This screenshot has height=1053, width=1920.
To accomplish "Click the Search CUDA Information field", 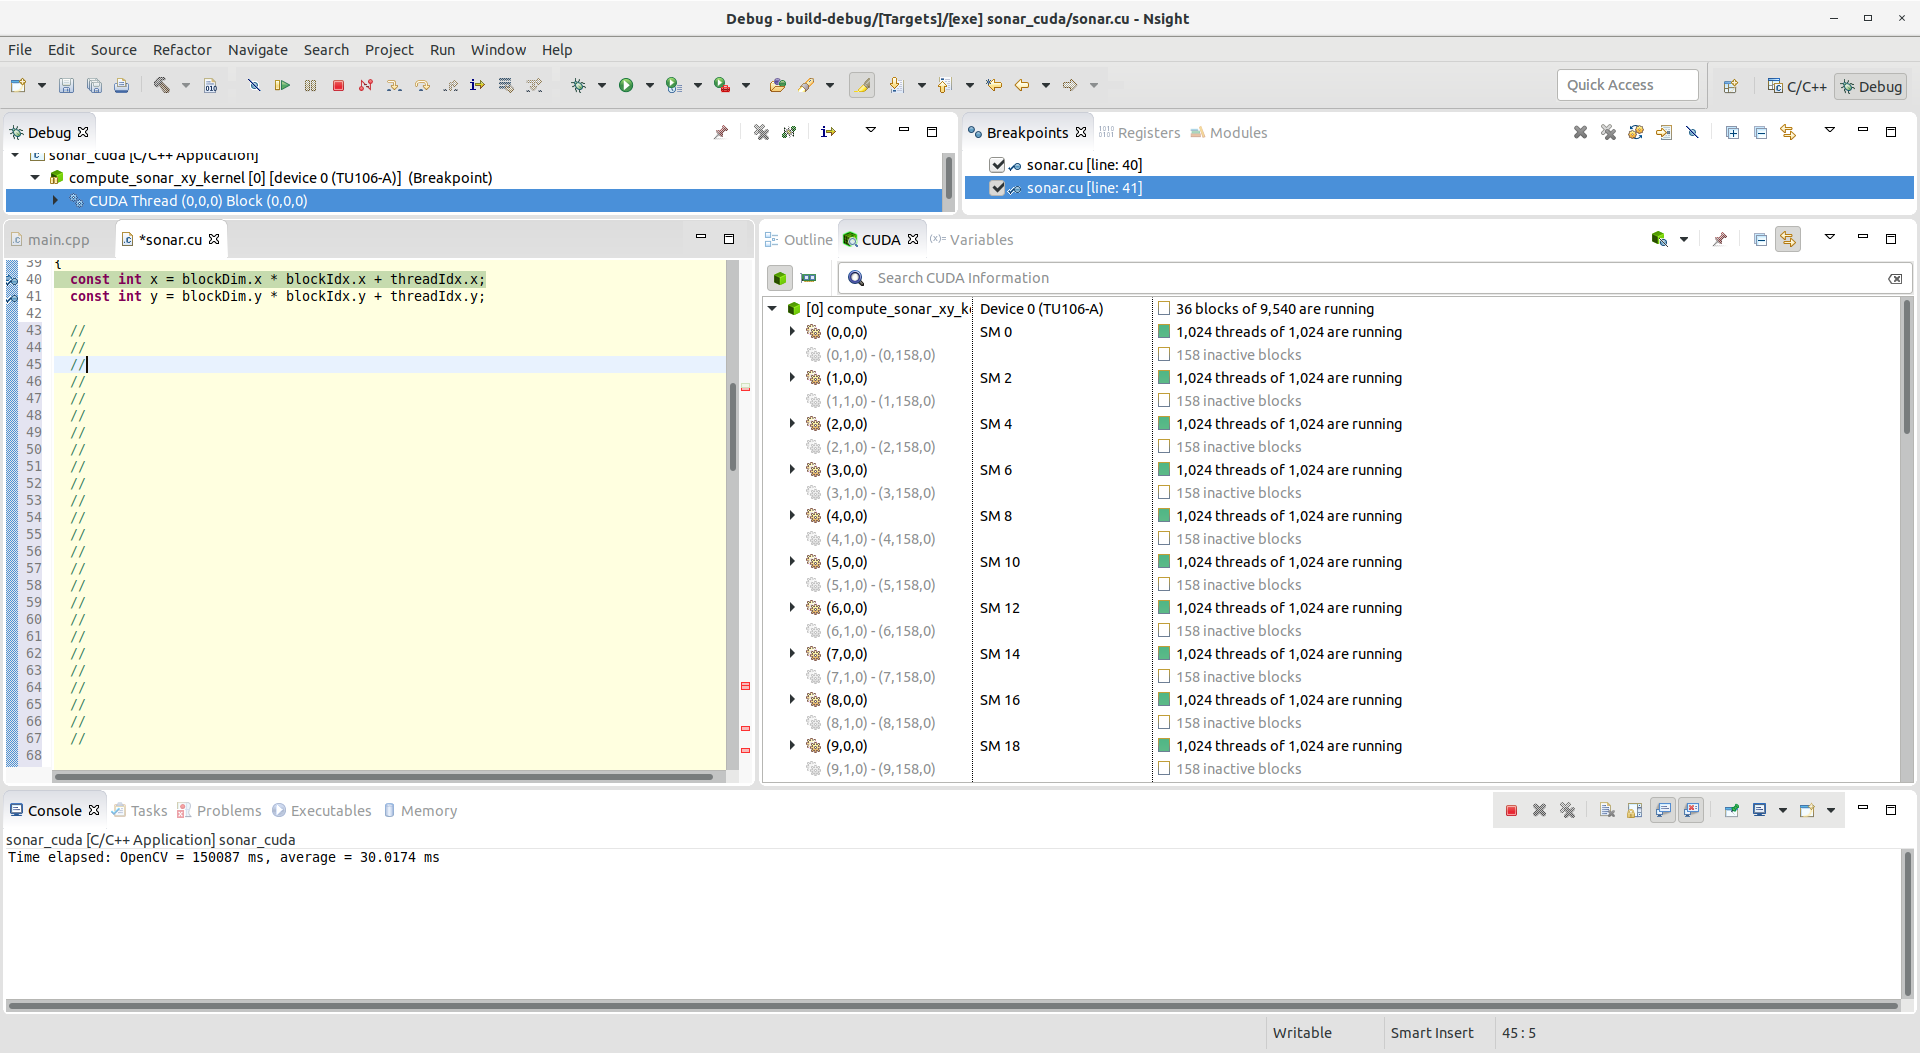I will click(x=1375, y=278).
